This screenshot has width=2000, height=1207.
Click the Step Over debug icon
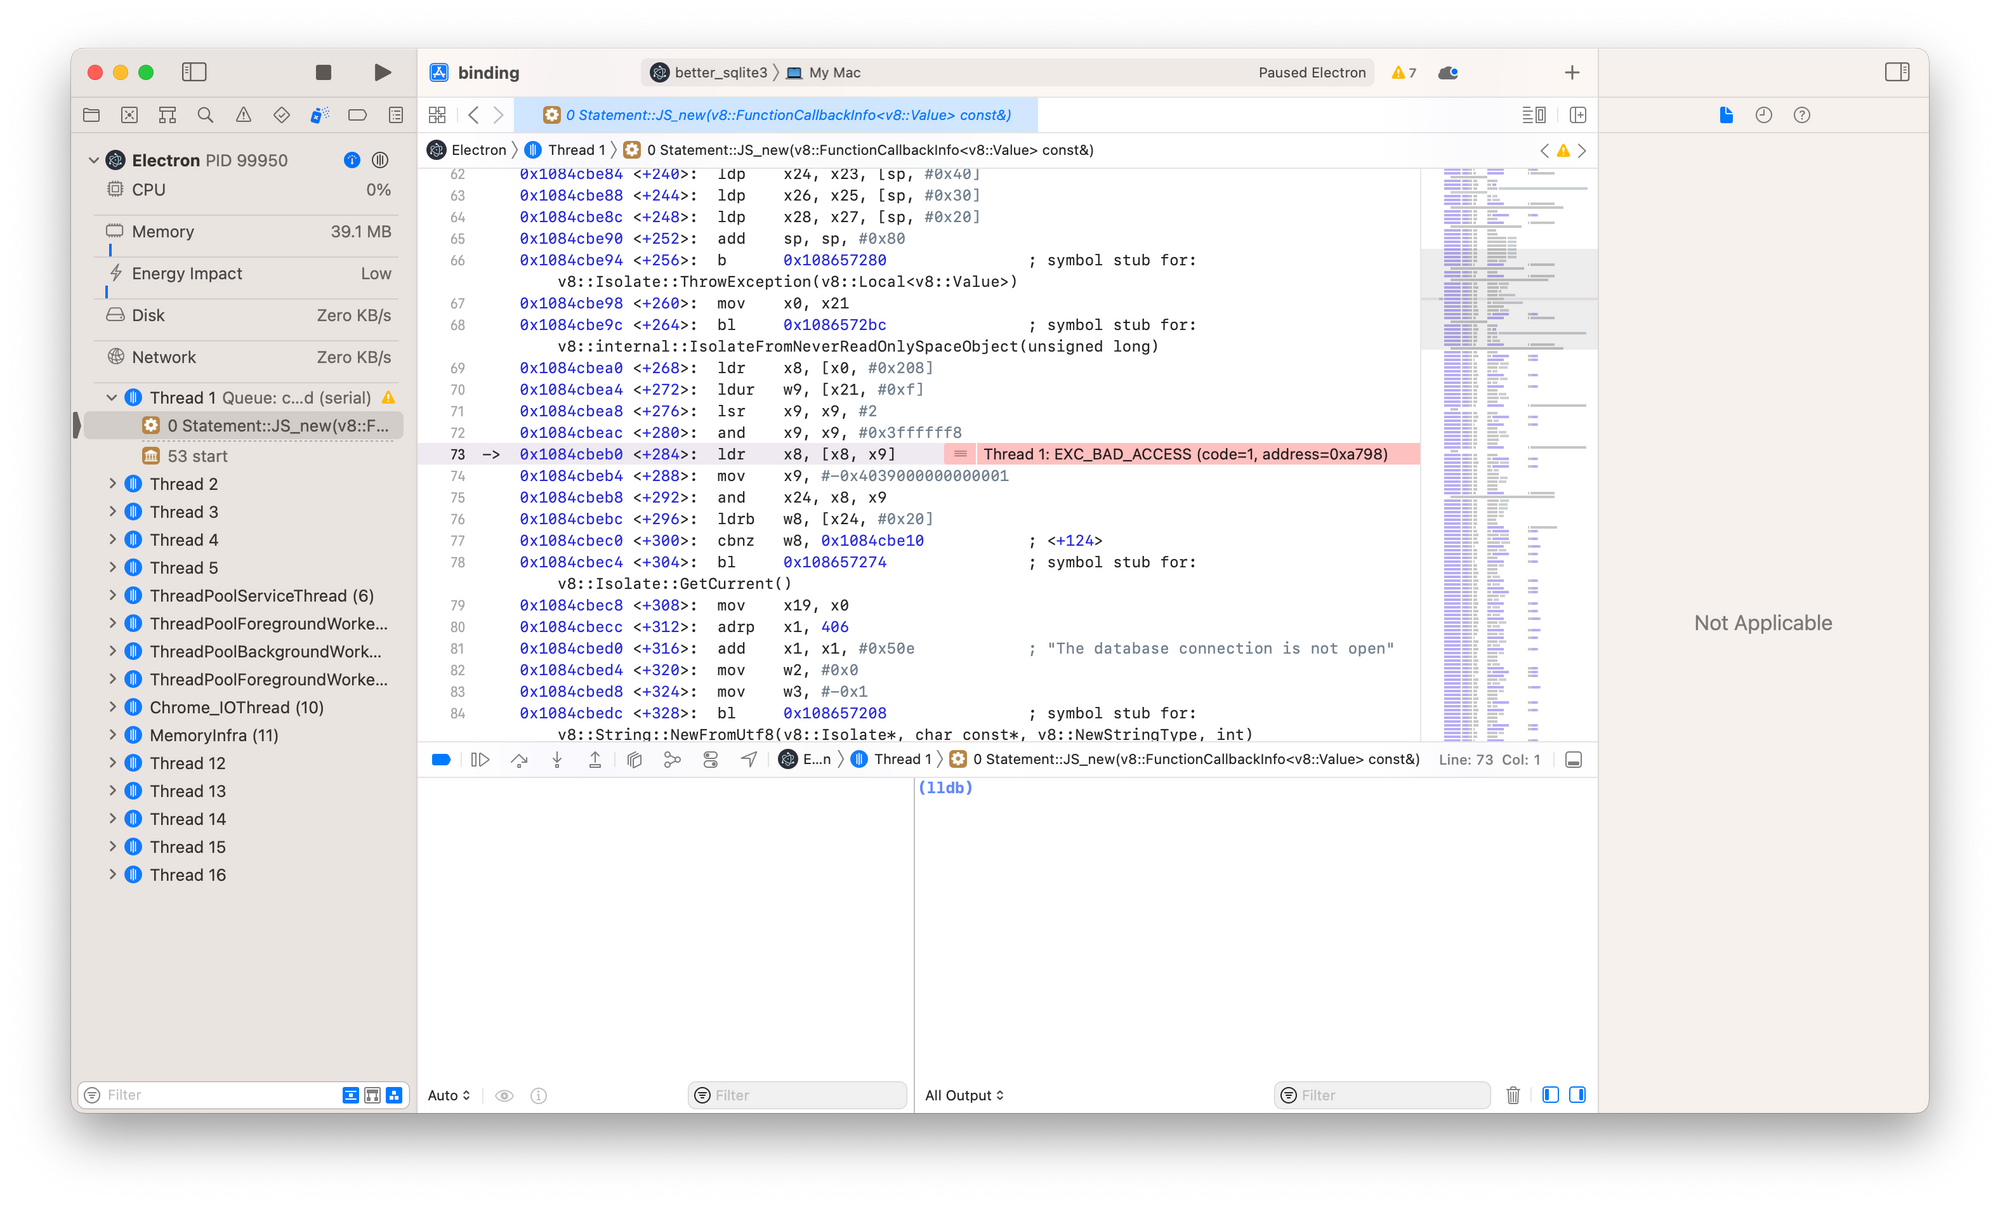click(x=519, y=760)
